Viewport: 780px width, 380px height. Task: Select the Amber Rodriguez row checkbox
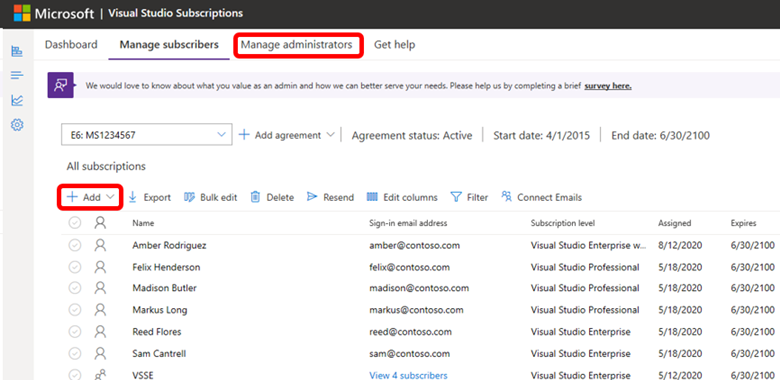click(75, 245)
